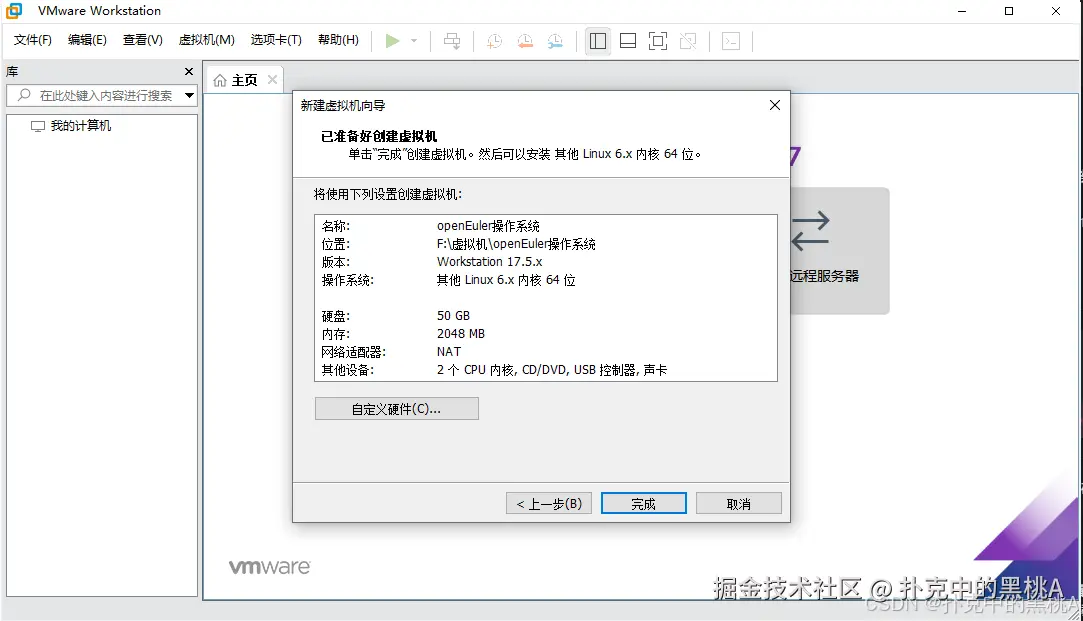
Task: Toggle the tabs display icon on the toolbar
Action: [x=598, y=41]
